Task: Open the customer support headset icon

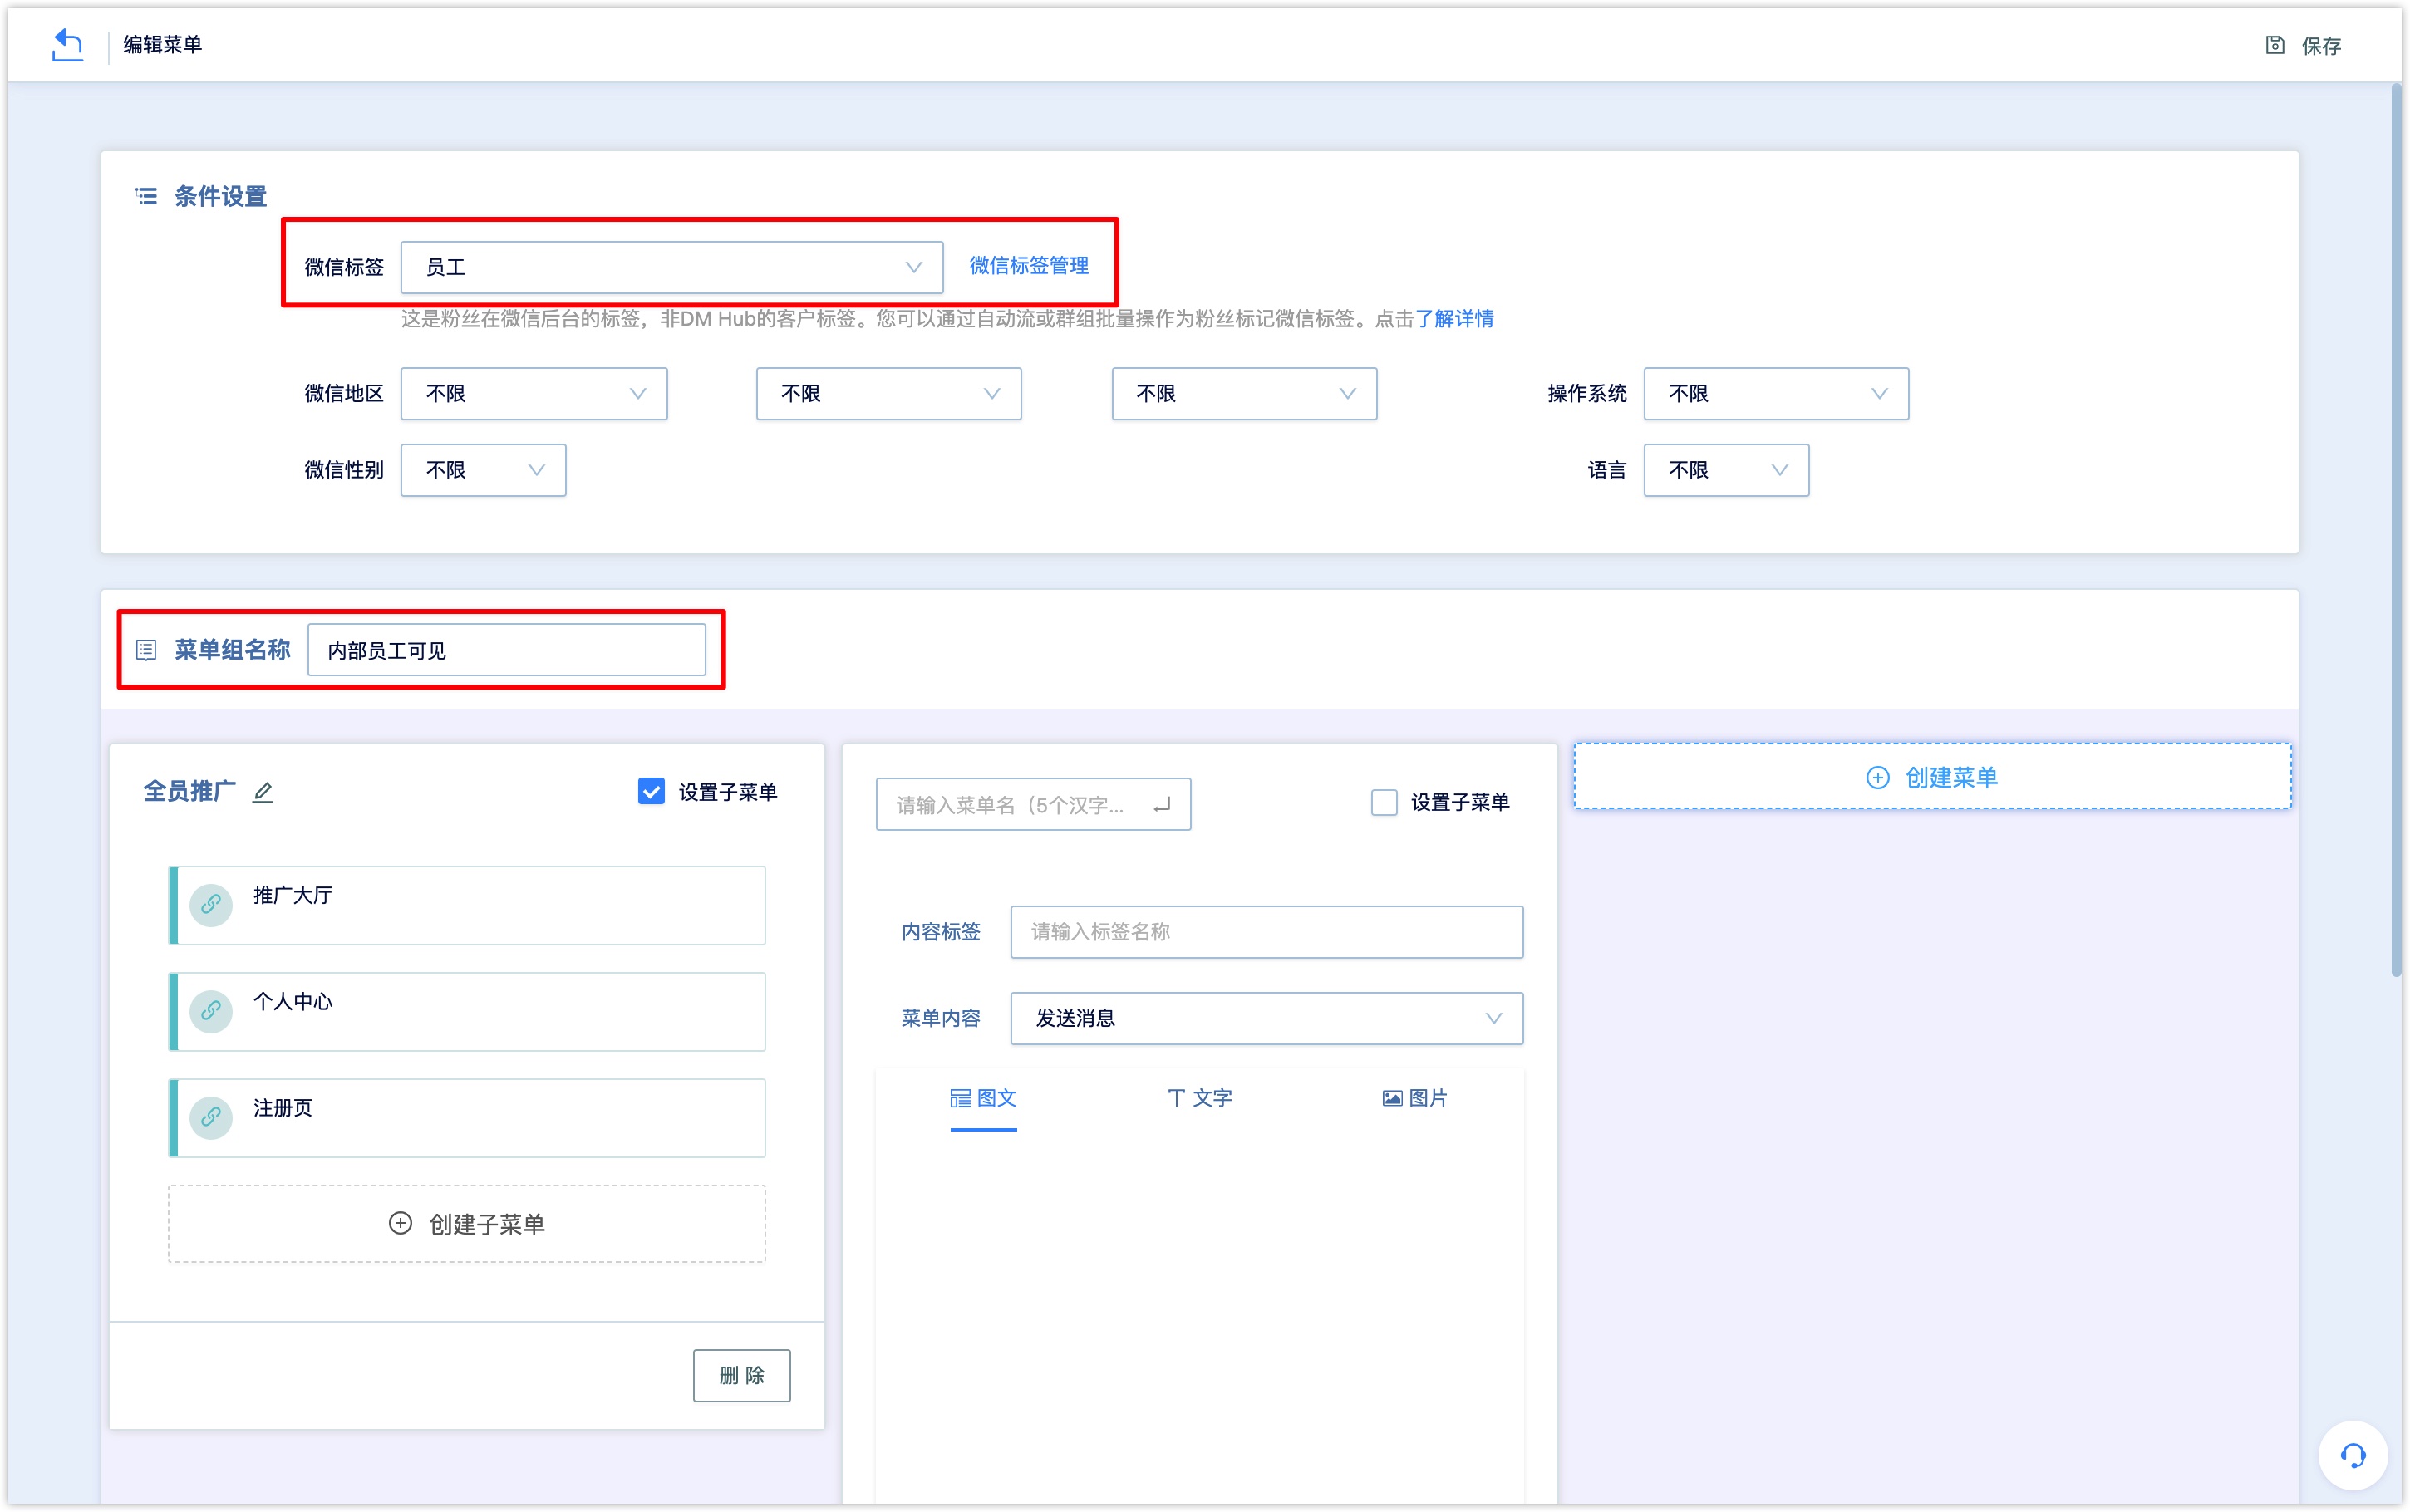Action: (2353, 1455)
